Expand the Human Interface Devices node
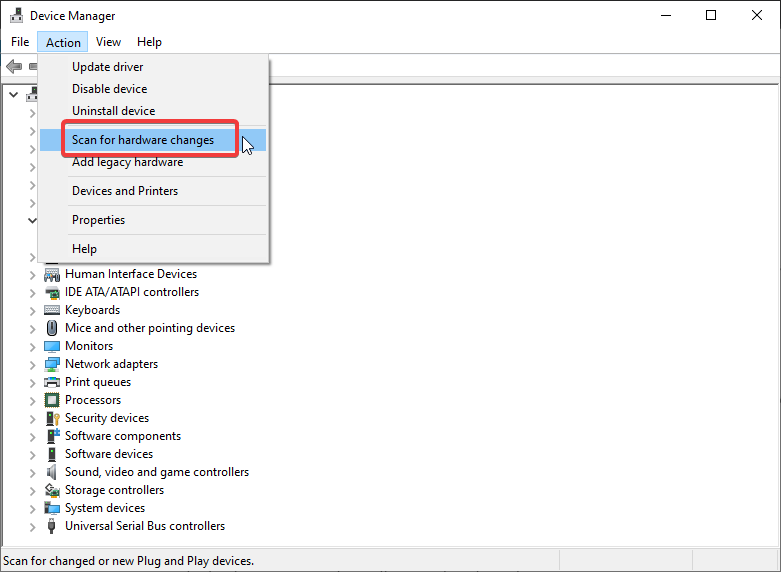The image size is (781, 572). pyautogui.click(x=32, y=275)
